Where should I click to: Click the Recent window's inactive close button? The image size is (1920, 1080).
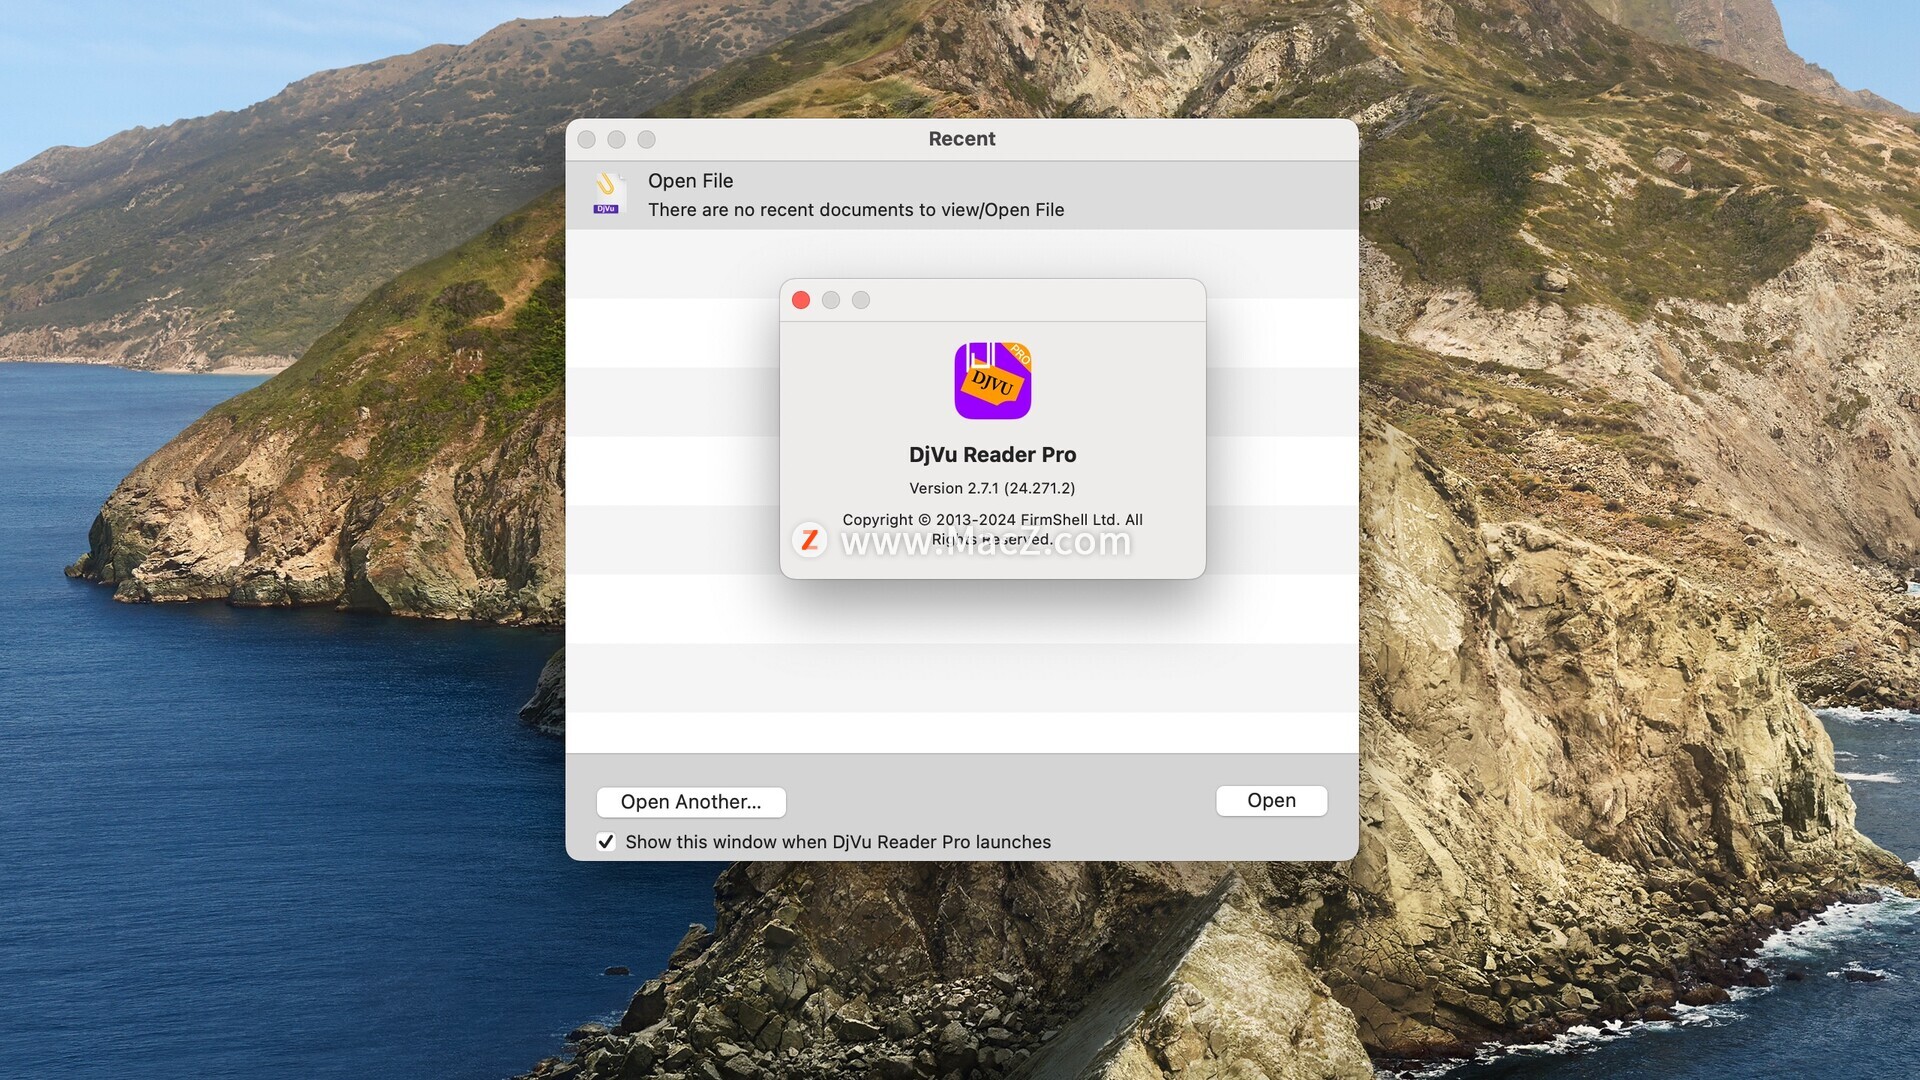coord(587,140)
